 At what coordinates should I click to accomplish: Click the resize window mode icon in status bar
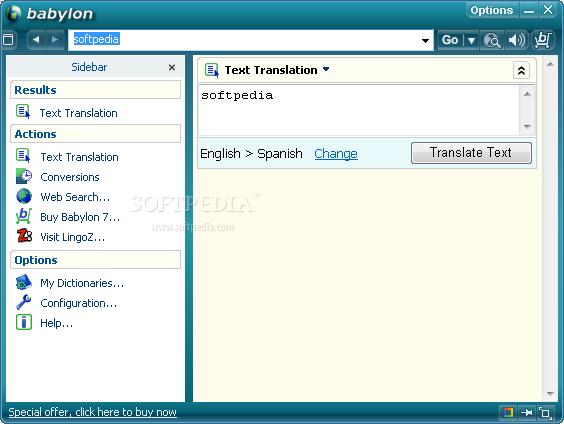click(x=545, y=413)
